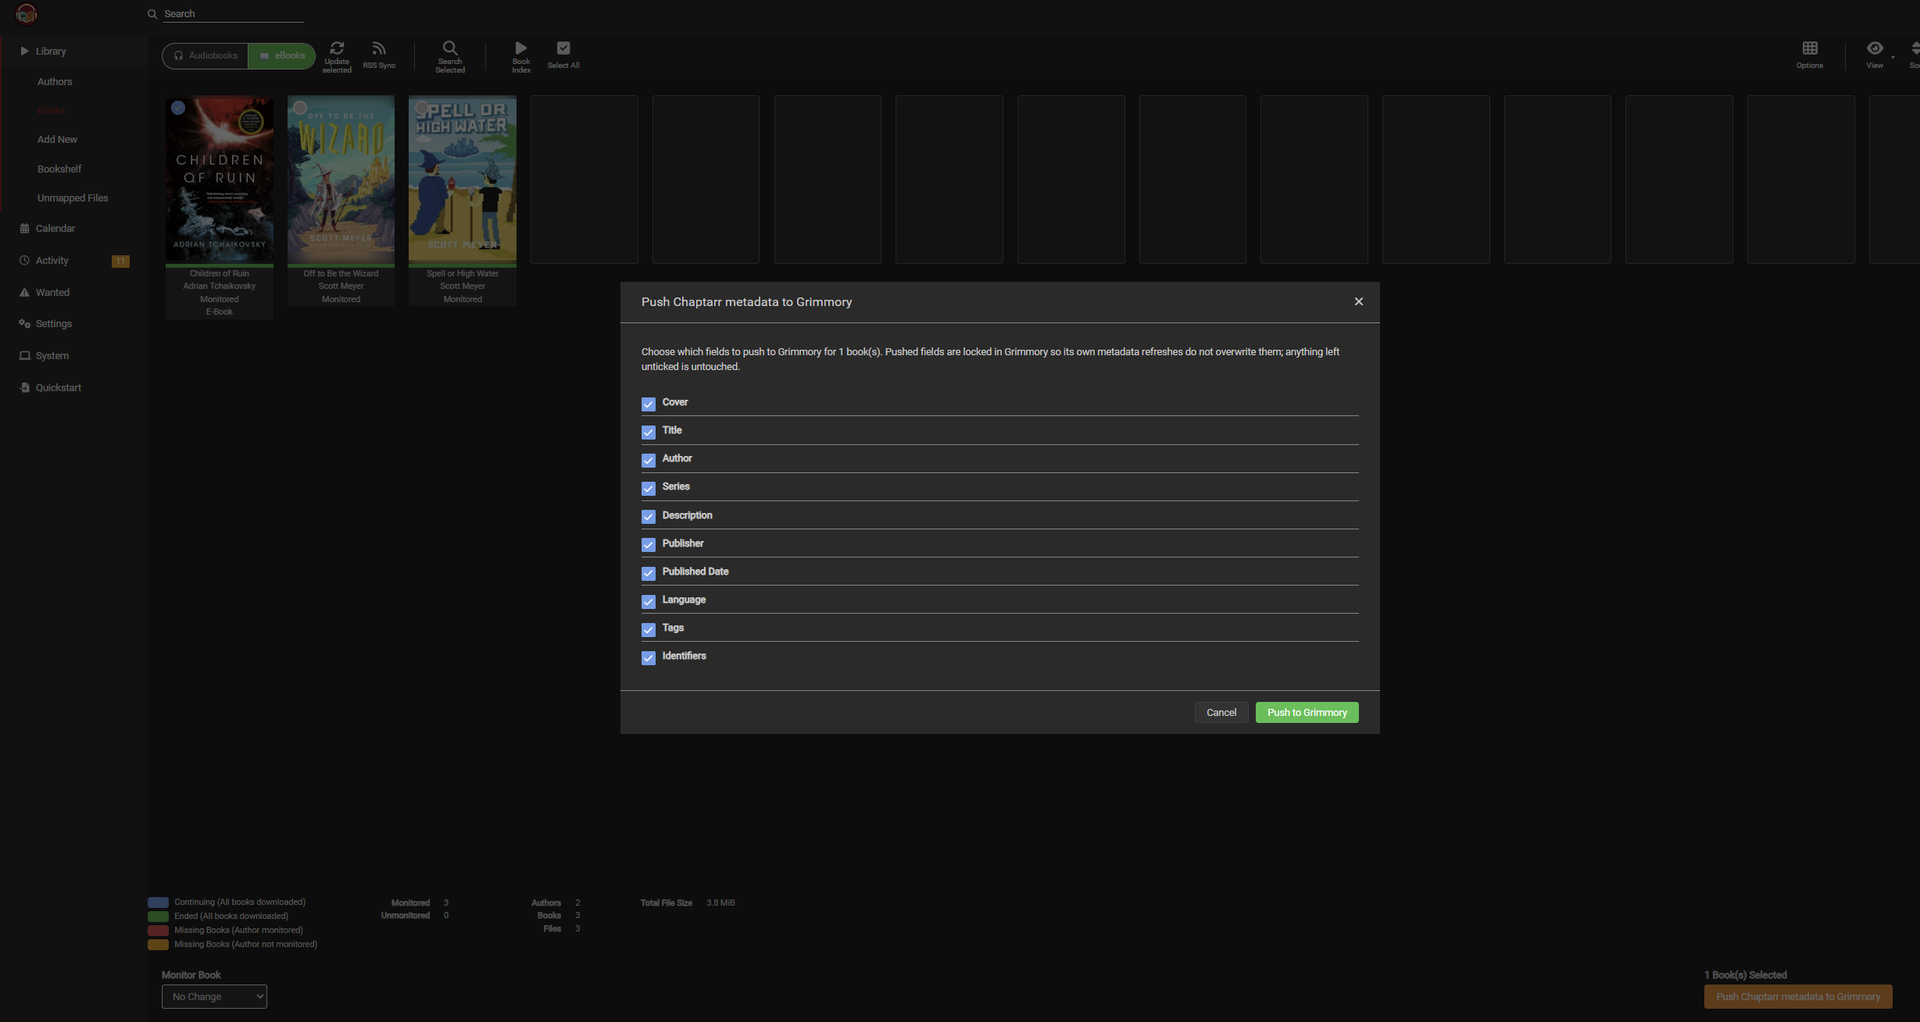This screenshot has width=1920, height=1022.
Task: Select the Children of Ruin book cover
Action: point(219,180)
